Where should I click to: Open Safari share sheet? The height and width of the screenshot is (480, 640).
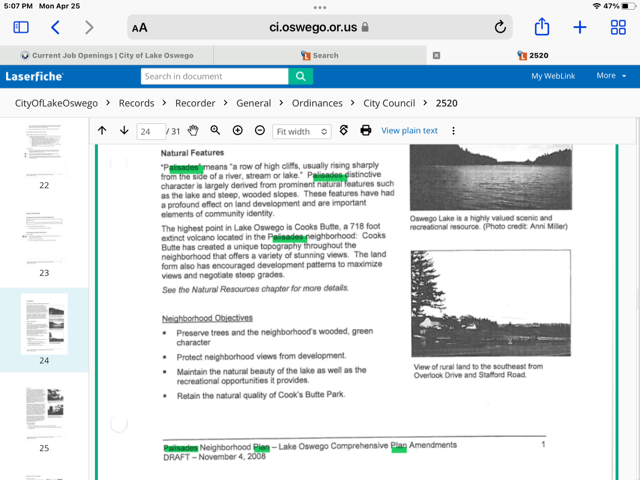click(541, 28)
